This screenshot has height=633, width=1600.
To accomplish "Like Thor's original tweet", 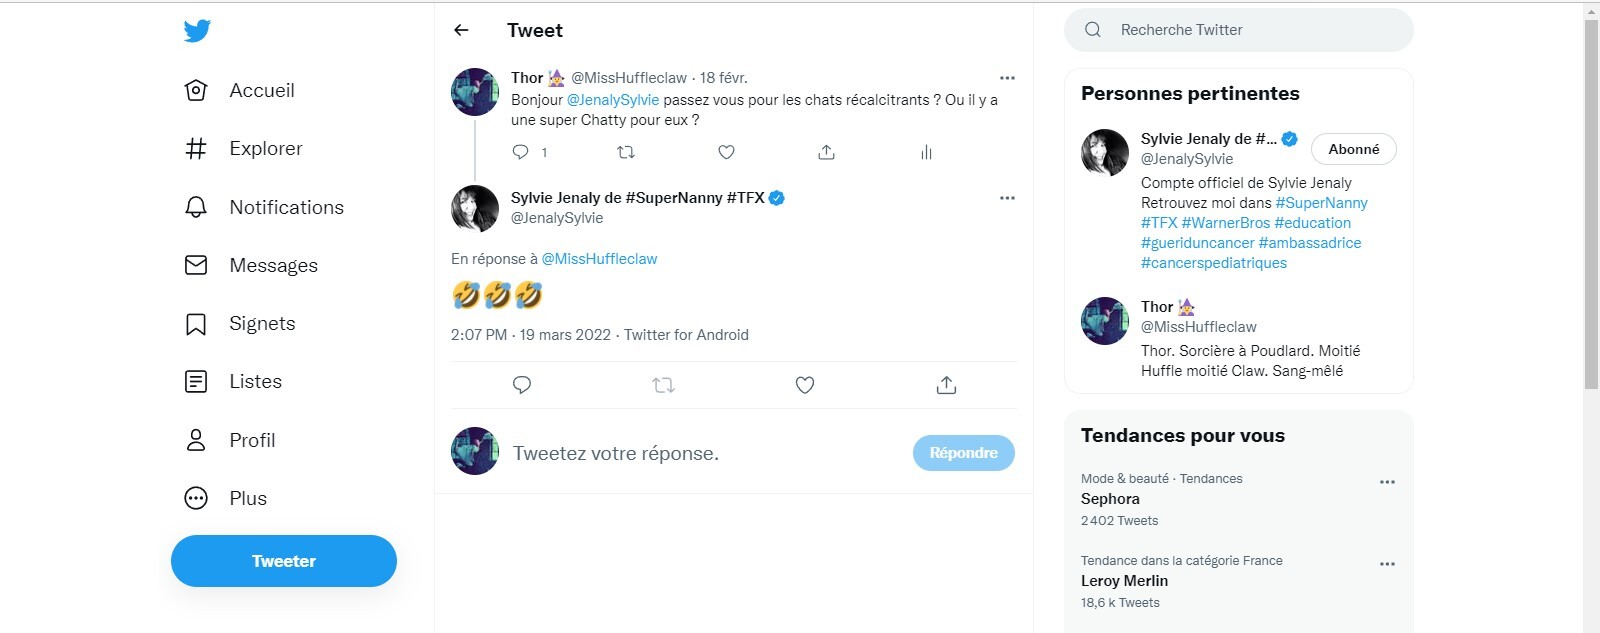I will [727, 152].
